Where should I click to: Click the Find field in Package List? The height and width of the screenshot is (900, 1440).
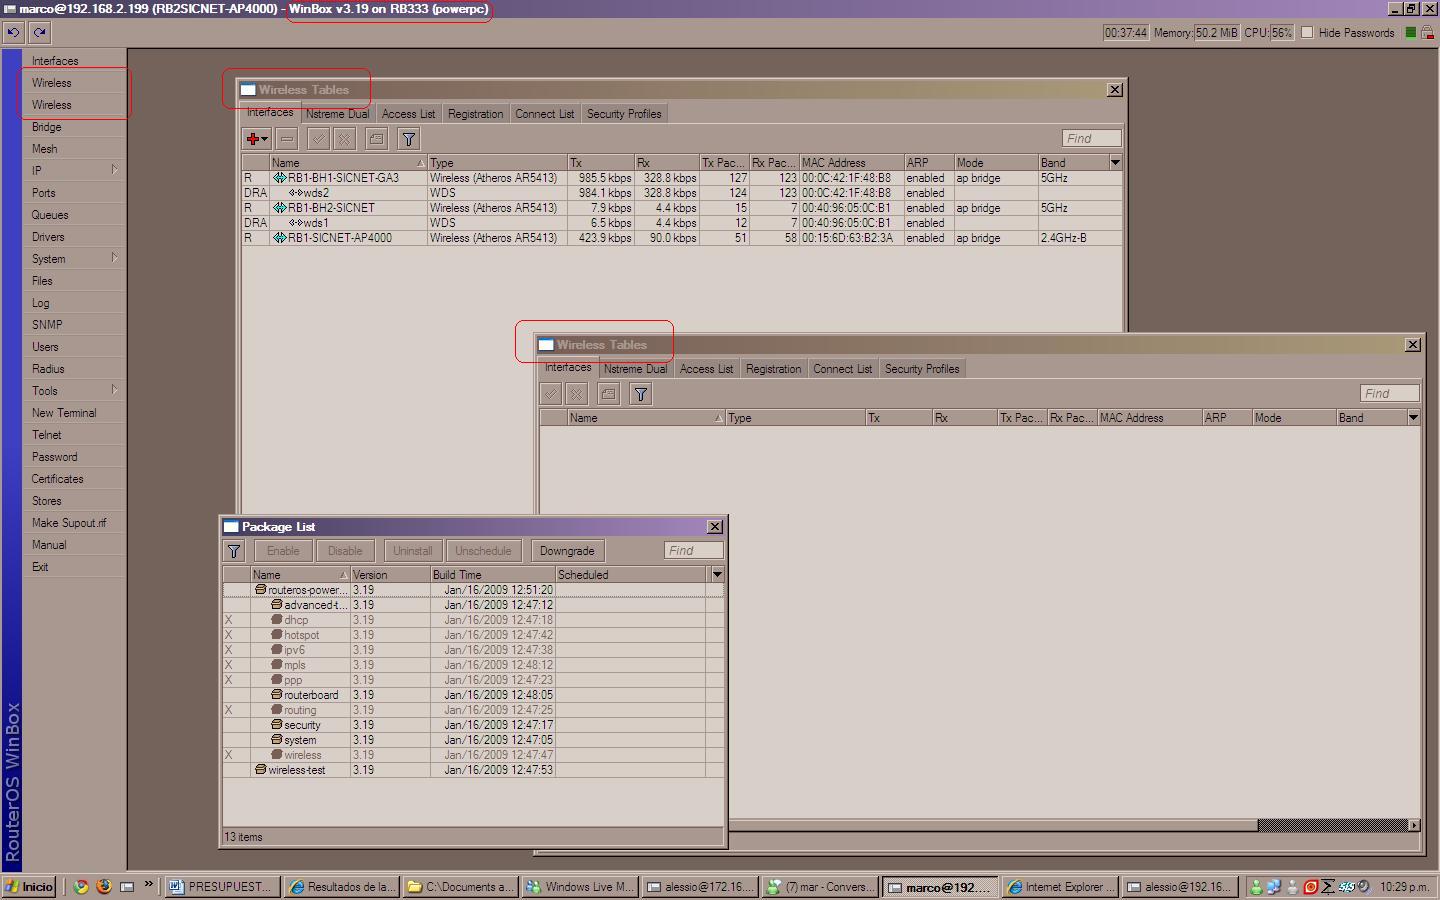coord(694,551)
